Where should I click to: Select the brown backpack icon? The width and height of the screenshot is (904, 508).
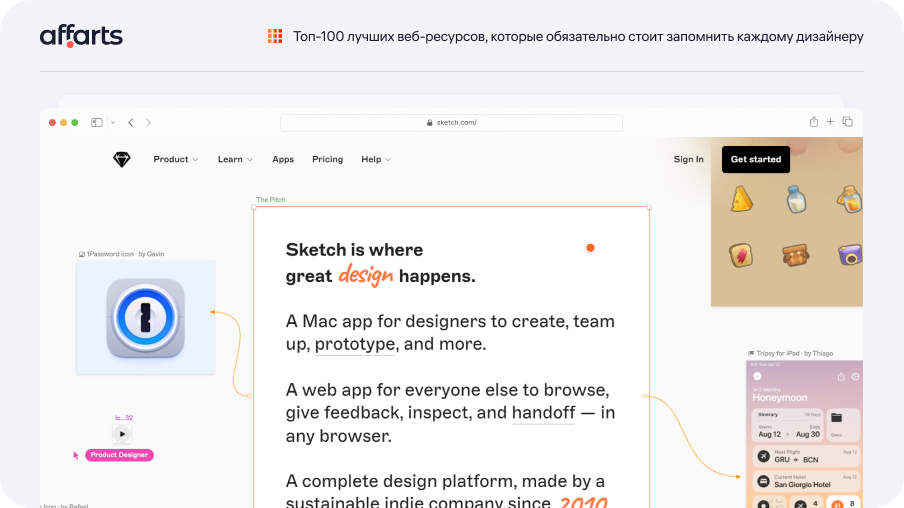pyautogui.click(x=796, y=255)
